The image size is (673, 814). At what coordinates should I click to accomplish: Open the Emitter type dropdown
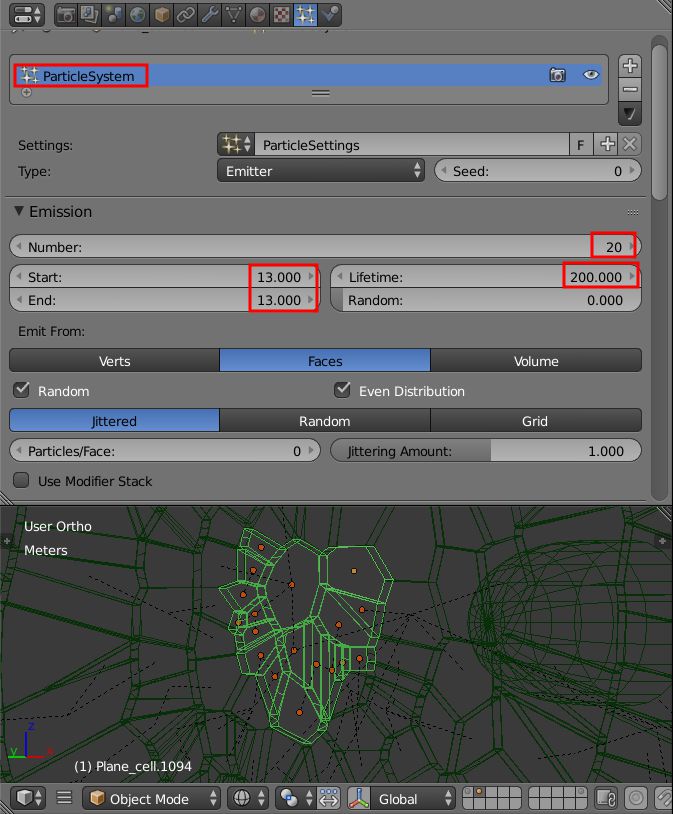point(321,171)
